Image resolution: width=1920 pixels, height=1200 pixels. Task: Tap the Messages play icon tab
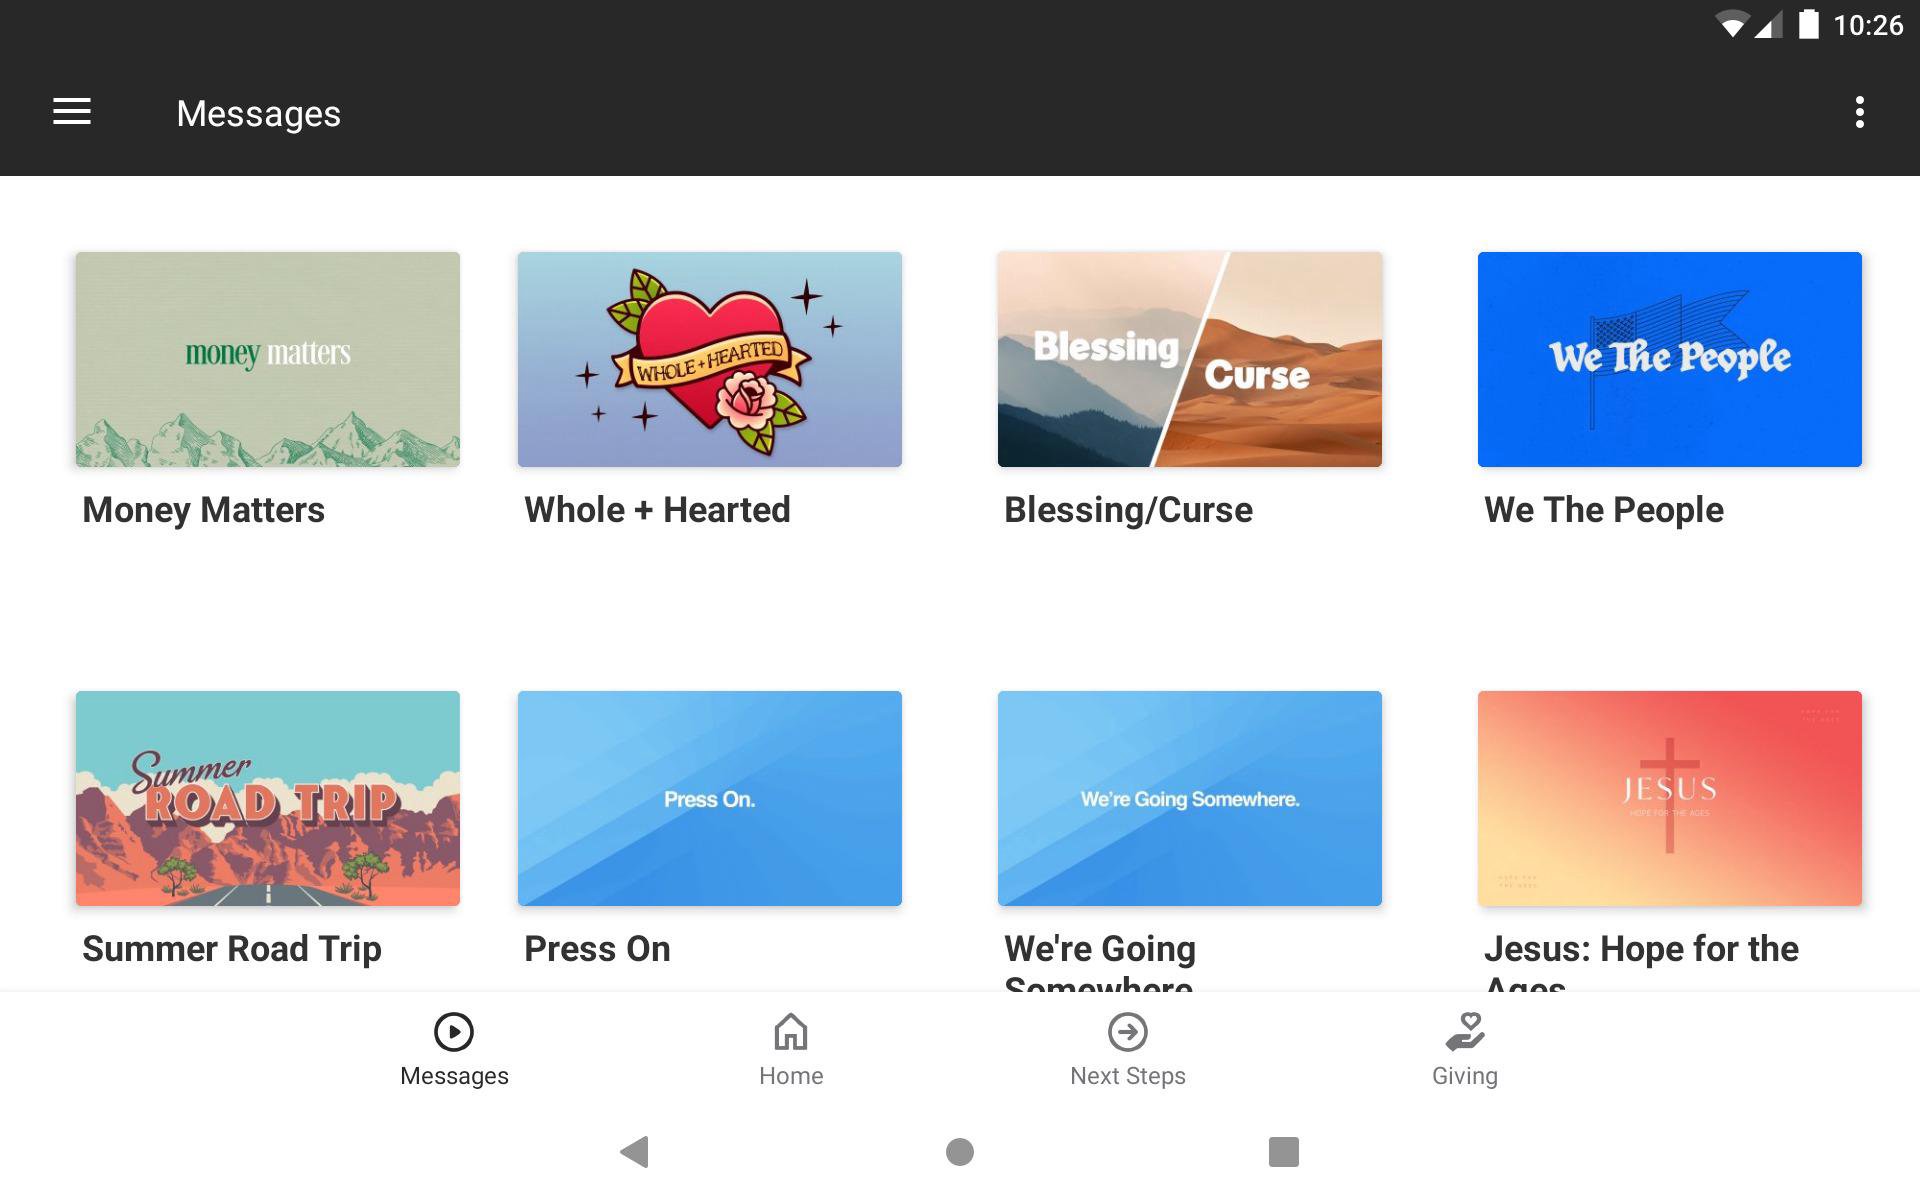pyautogui.click(x=454, y=1032)
